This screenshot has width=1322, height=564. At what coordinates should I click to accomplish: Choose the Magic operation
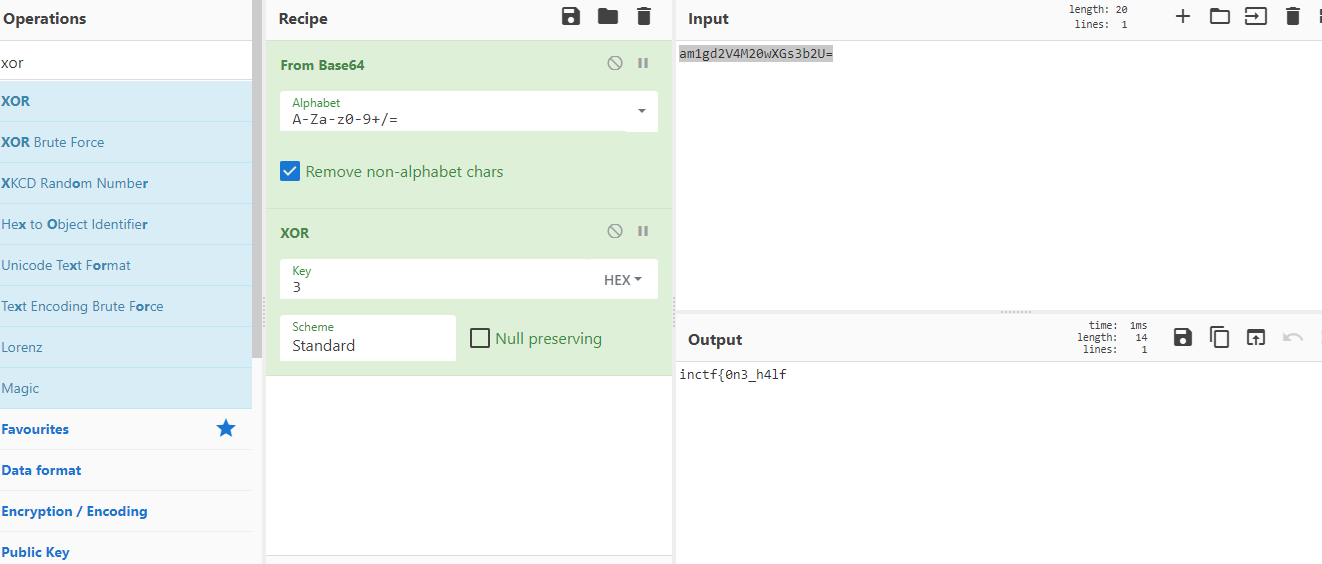click(21, 388)
